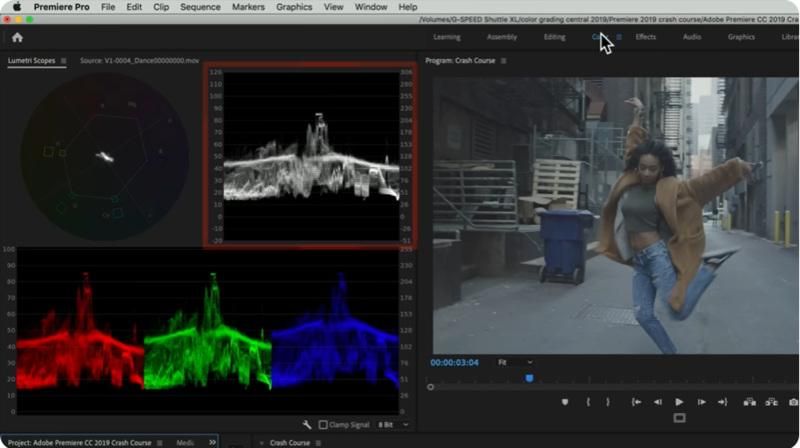Open the Help menu

pyautogui.click(x=408, y=7)
